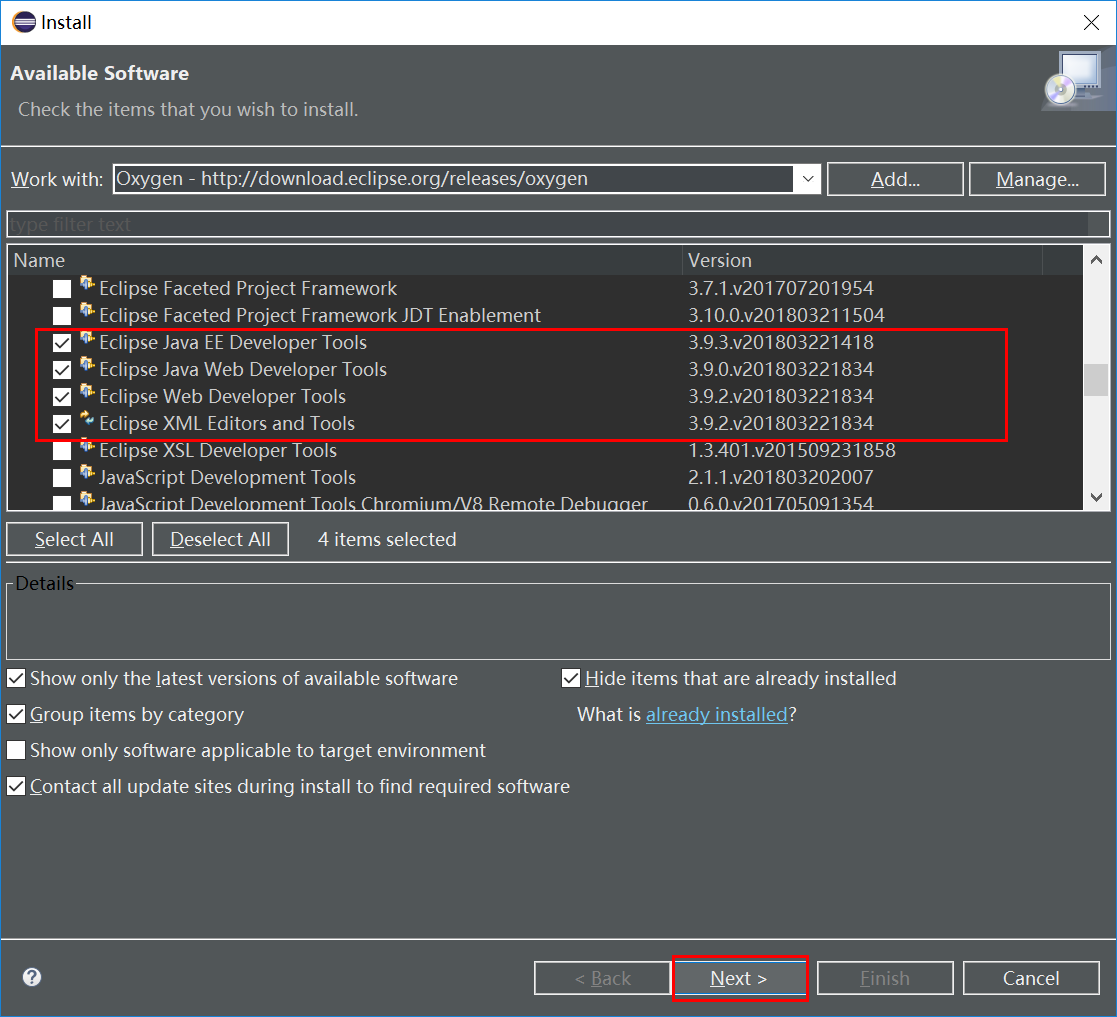Open the help question mark icon
This screenshot has width=1117, height=1017.
click(31, 977)
